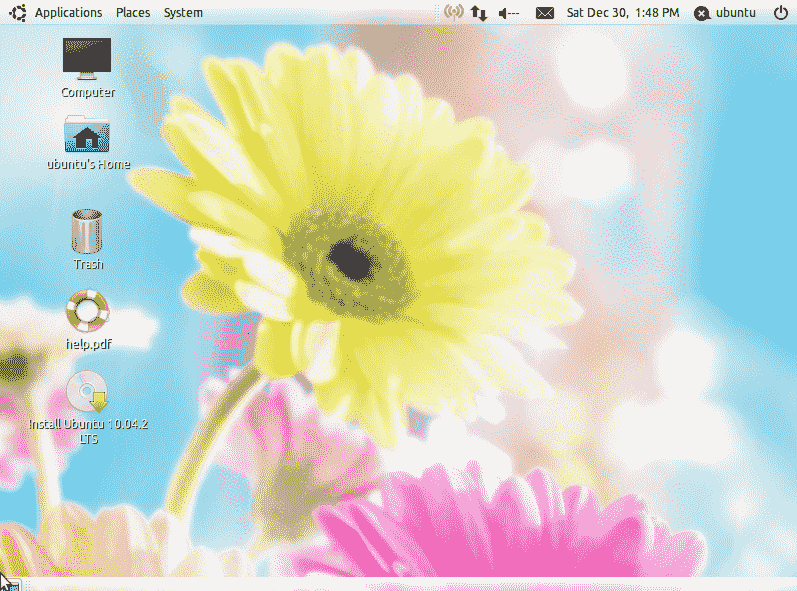Open the power session menu

click(x=780, y=13)
